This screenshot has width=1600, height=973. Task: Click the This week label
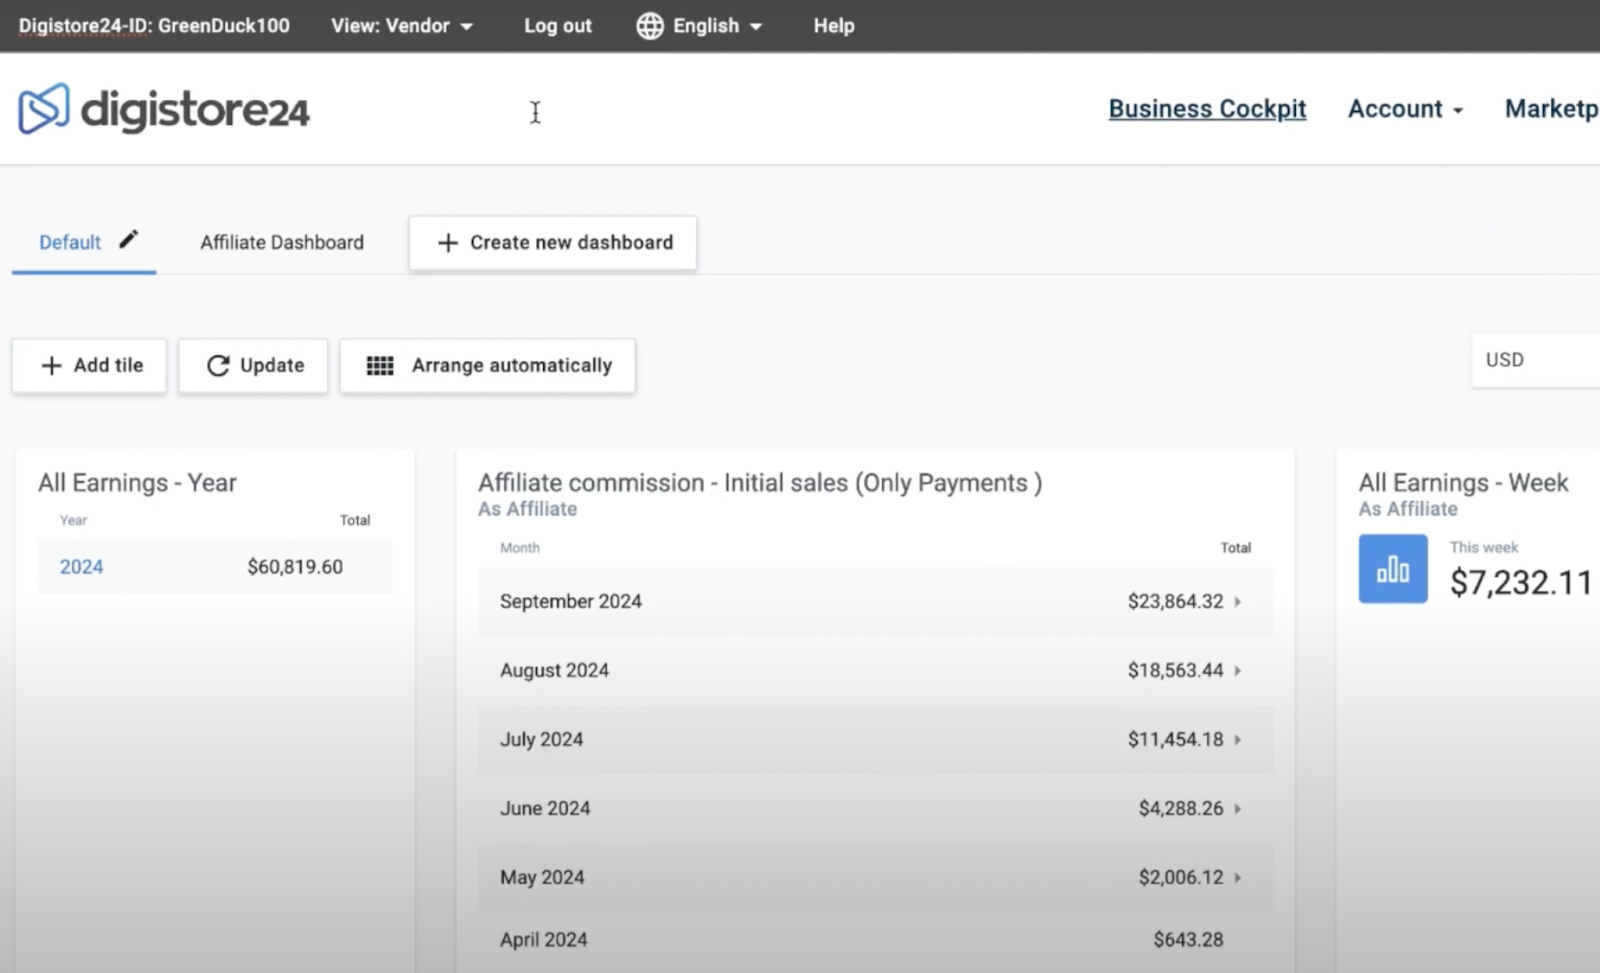click(1484, 548)
